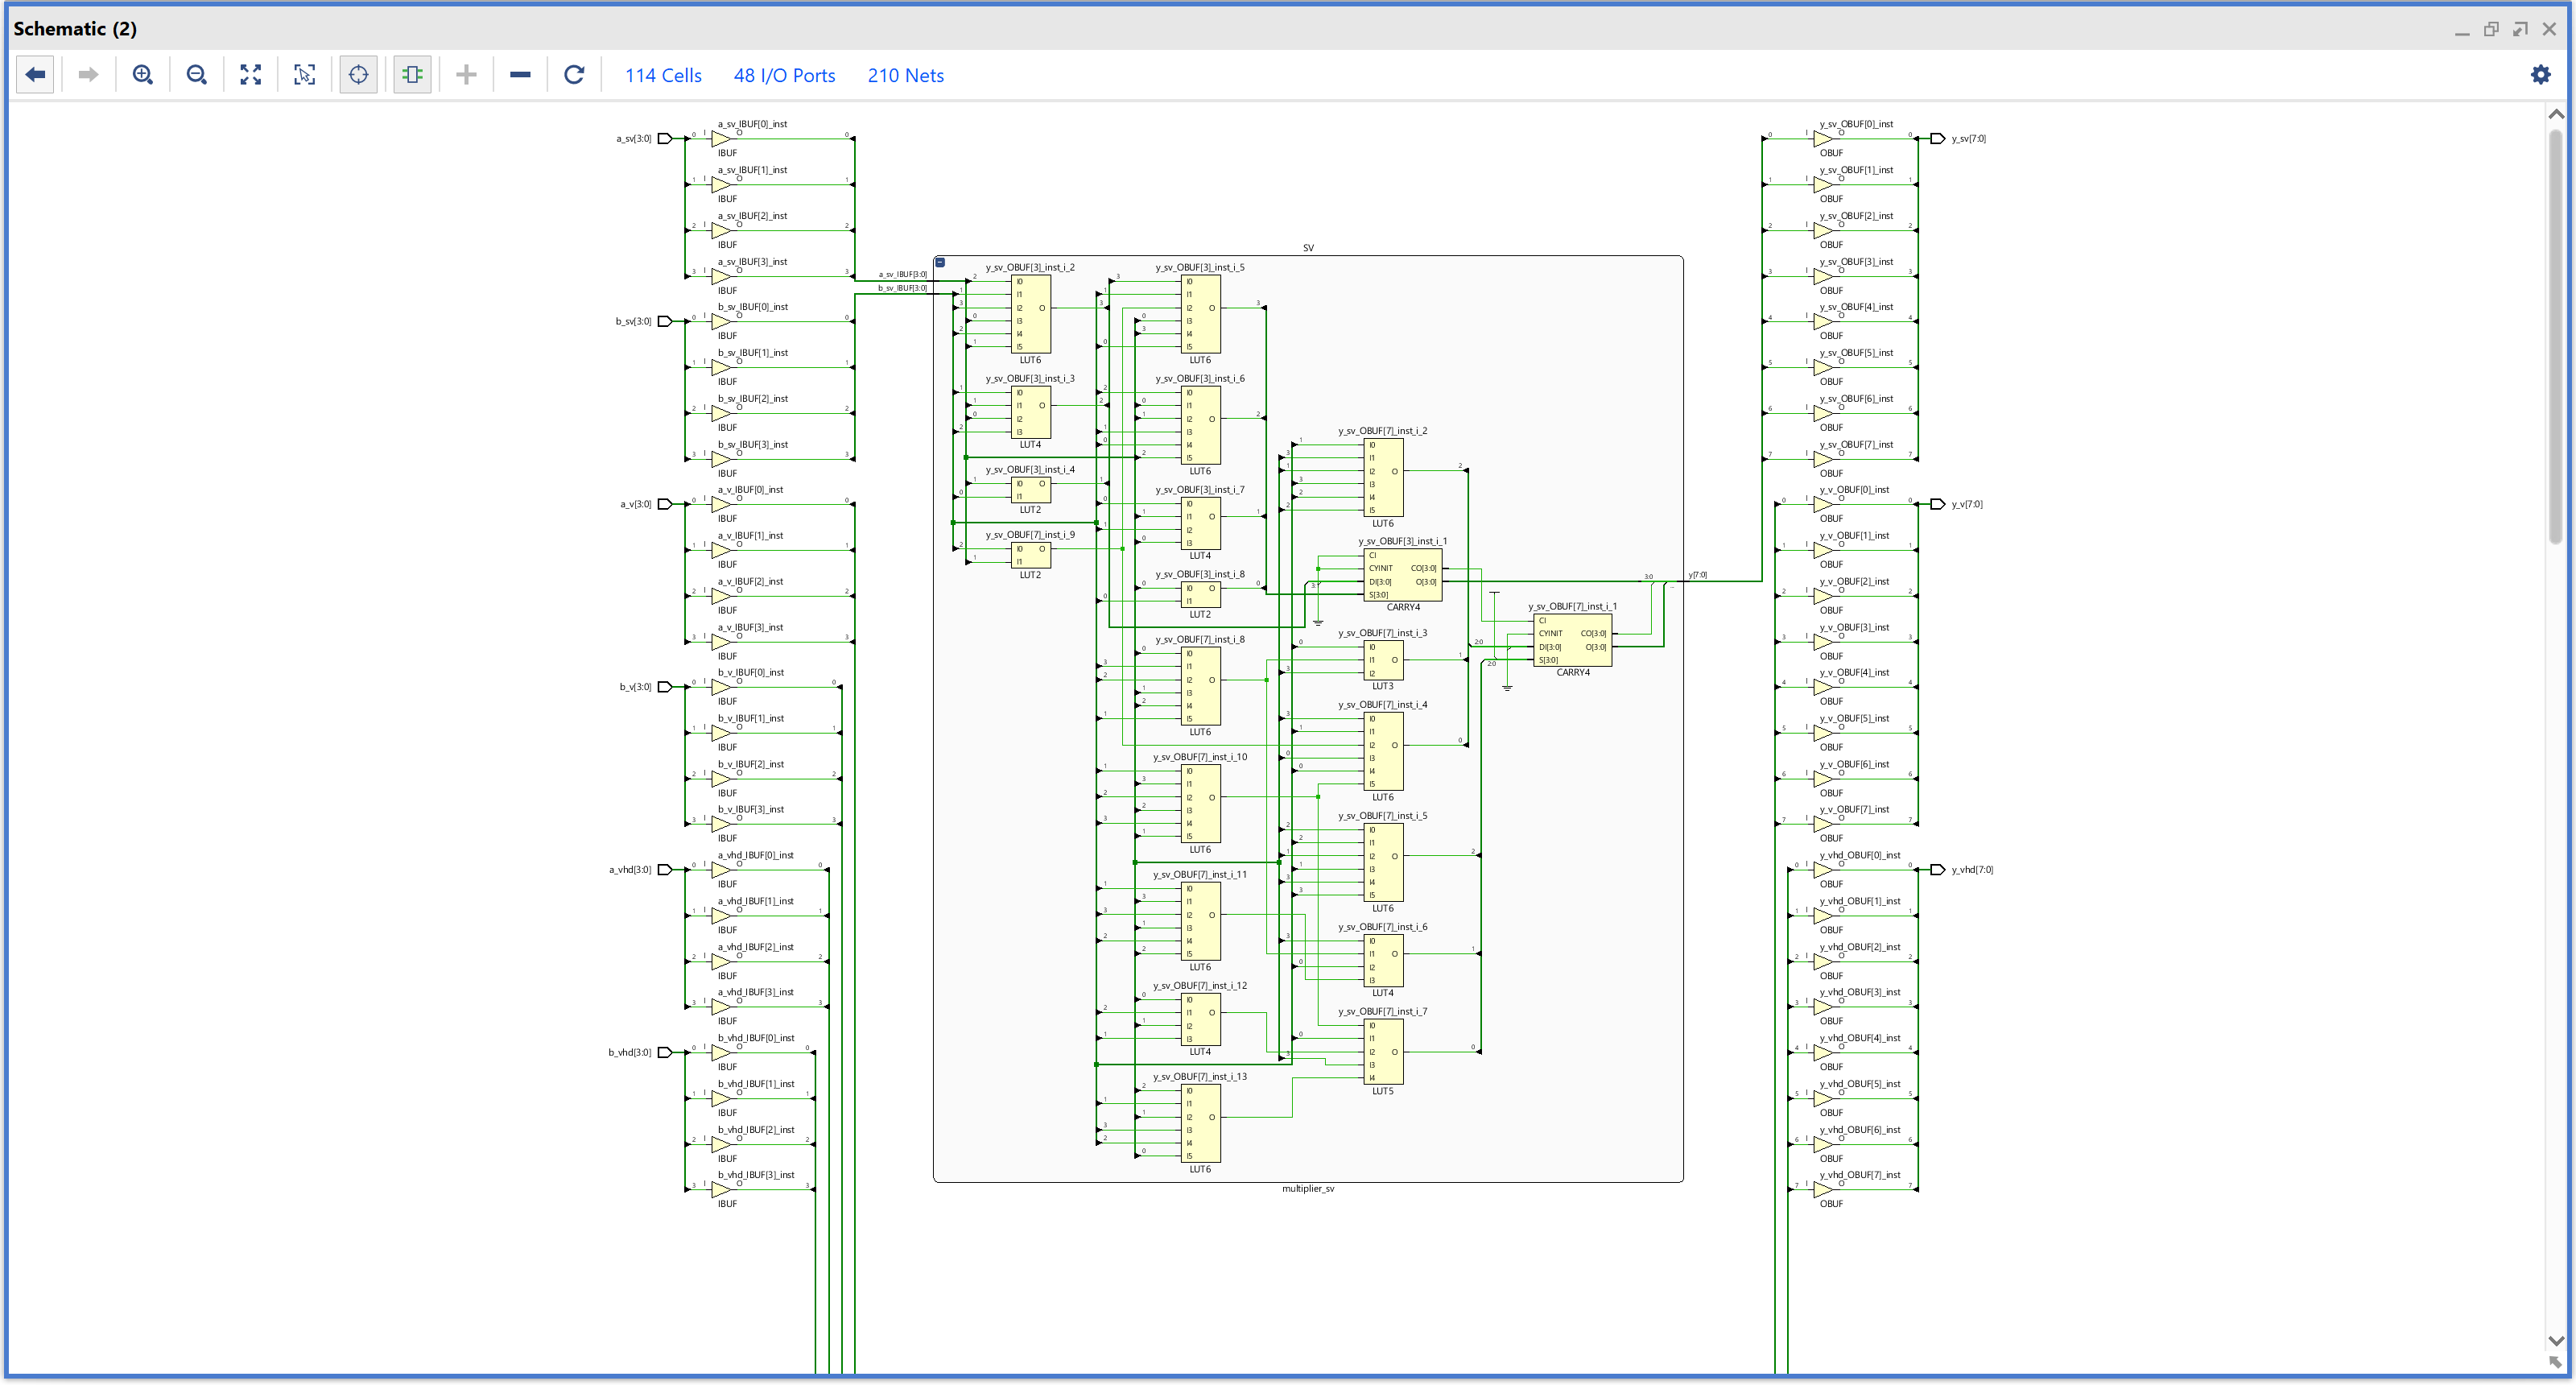Click the minus collapse toolbar button
The height and width of the screenshot is (1385, 2576).
tap(520, 75)
